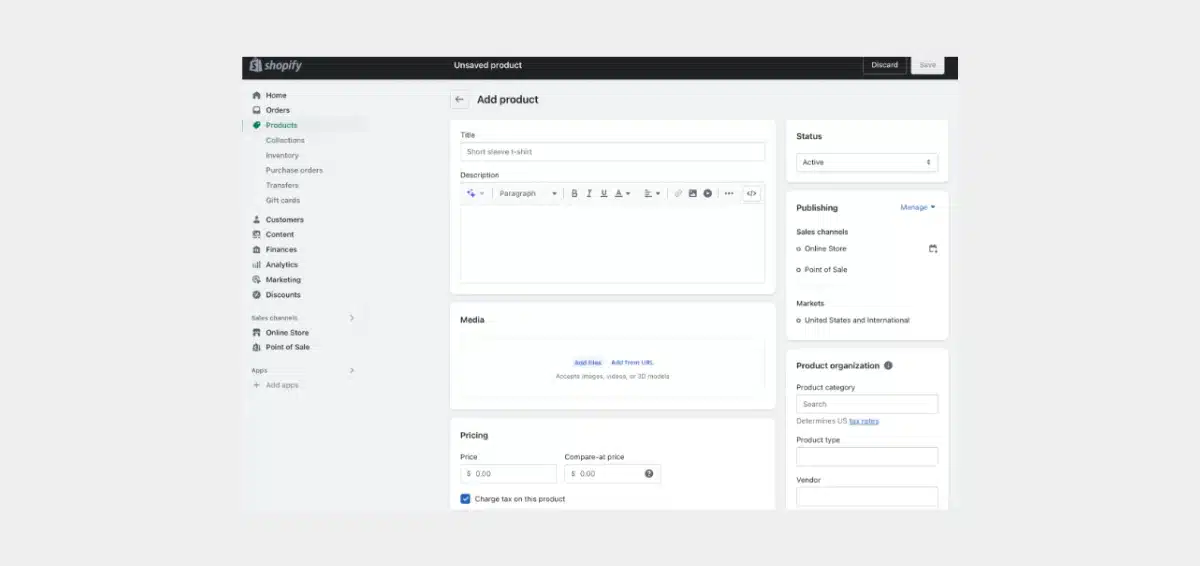Open the tax rates link
Viewport: 1200px width, 566px height.
864,421
